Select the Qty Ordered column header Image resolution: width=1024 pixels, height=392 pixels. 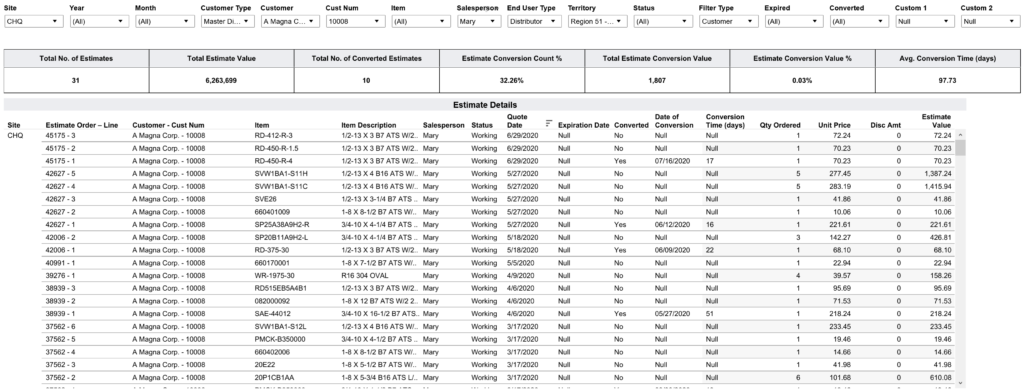(x=780, y=125)
